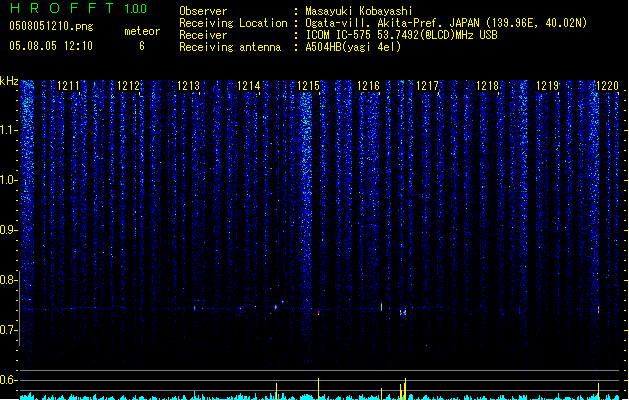Screen dimensions: 629x400
Task: Click the 1.1 kHz axis label
Action: click(x=8, y=130)
